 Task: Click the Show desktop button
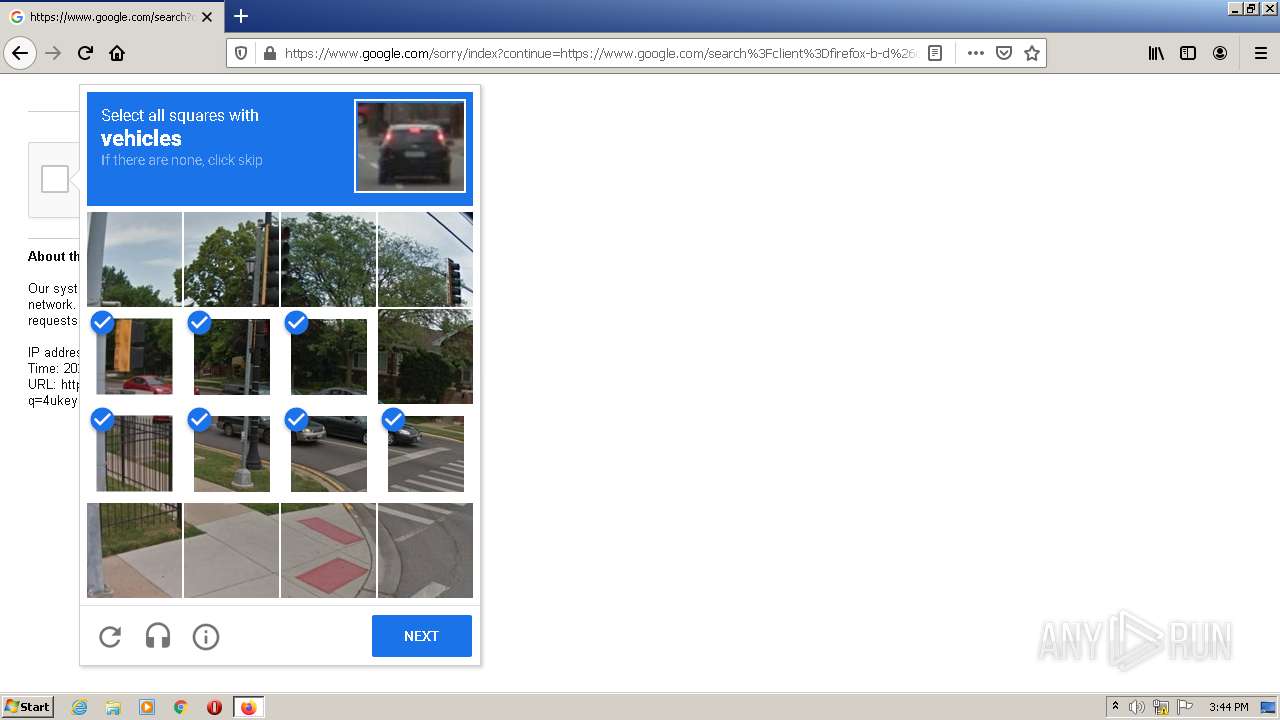(1268, 707)
